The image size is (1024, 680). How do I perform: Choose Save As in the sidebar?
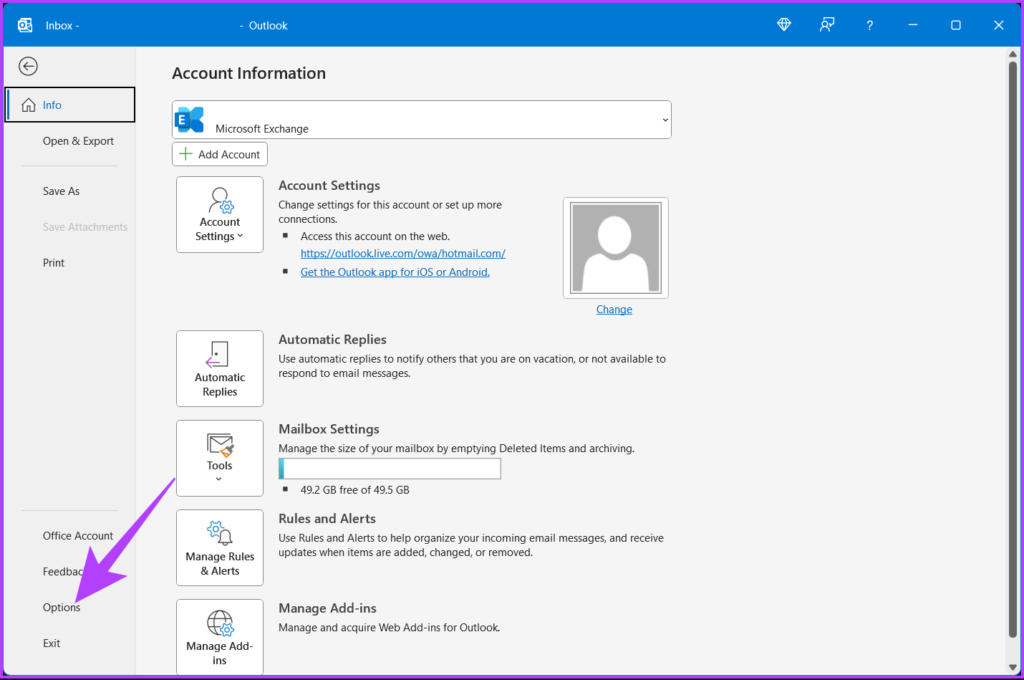pyautogui.click(x=61, y=191)
